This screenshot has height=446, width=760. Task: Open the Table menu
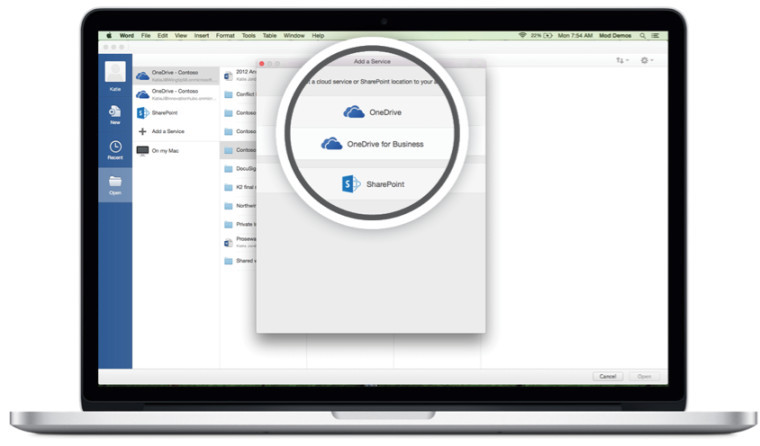269,35
